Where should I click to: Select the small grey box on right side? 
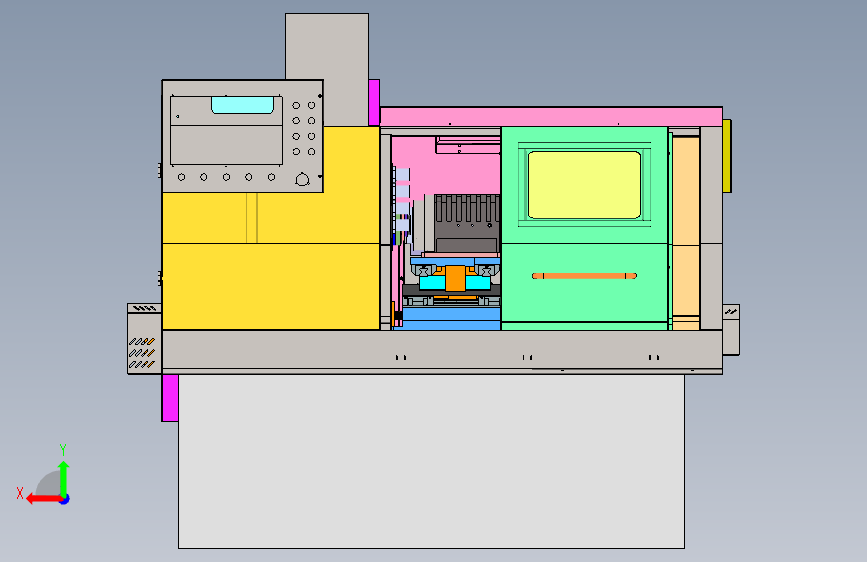pyautogui.click(x=731, y=330)
